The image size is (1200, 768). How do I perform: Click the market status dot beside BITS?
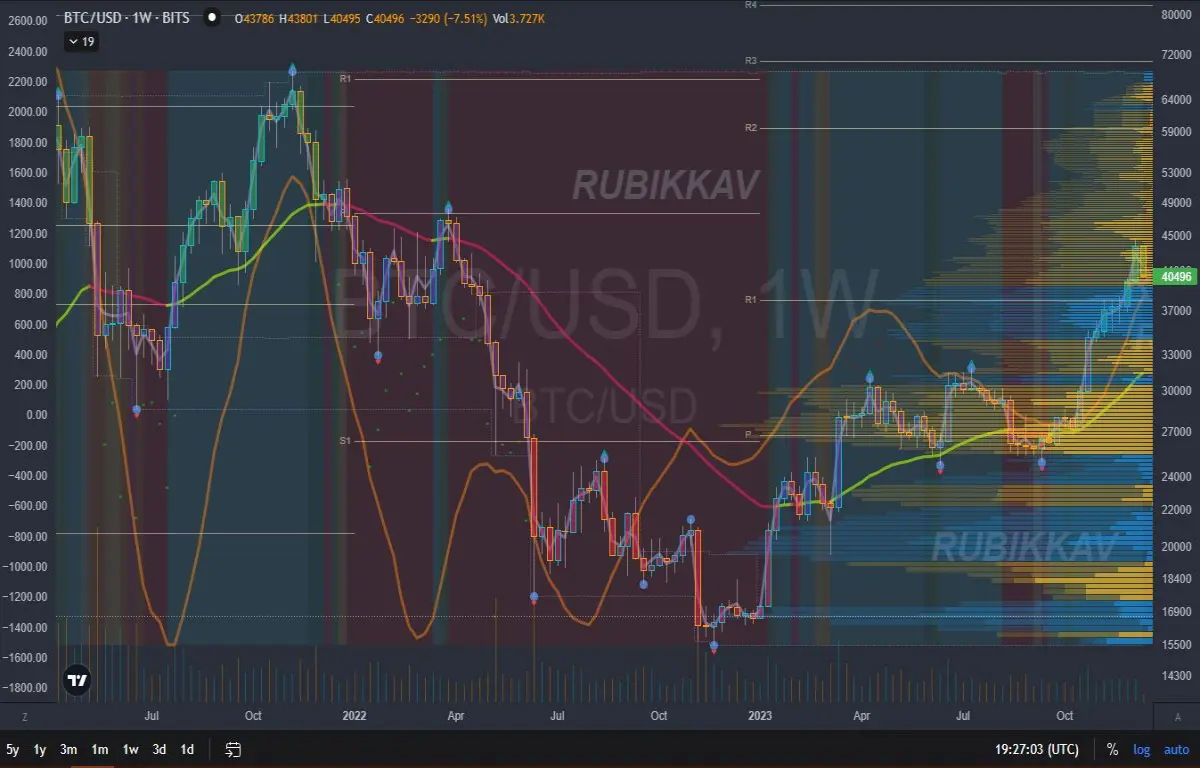(x=211, y=17)
